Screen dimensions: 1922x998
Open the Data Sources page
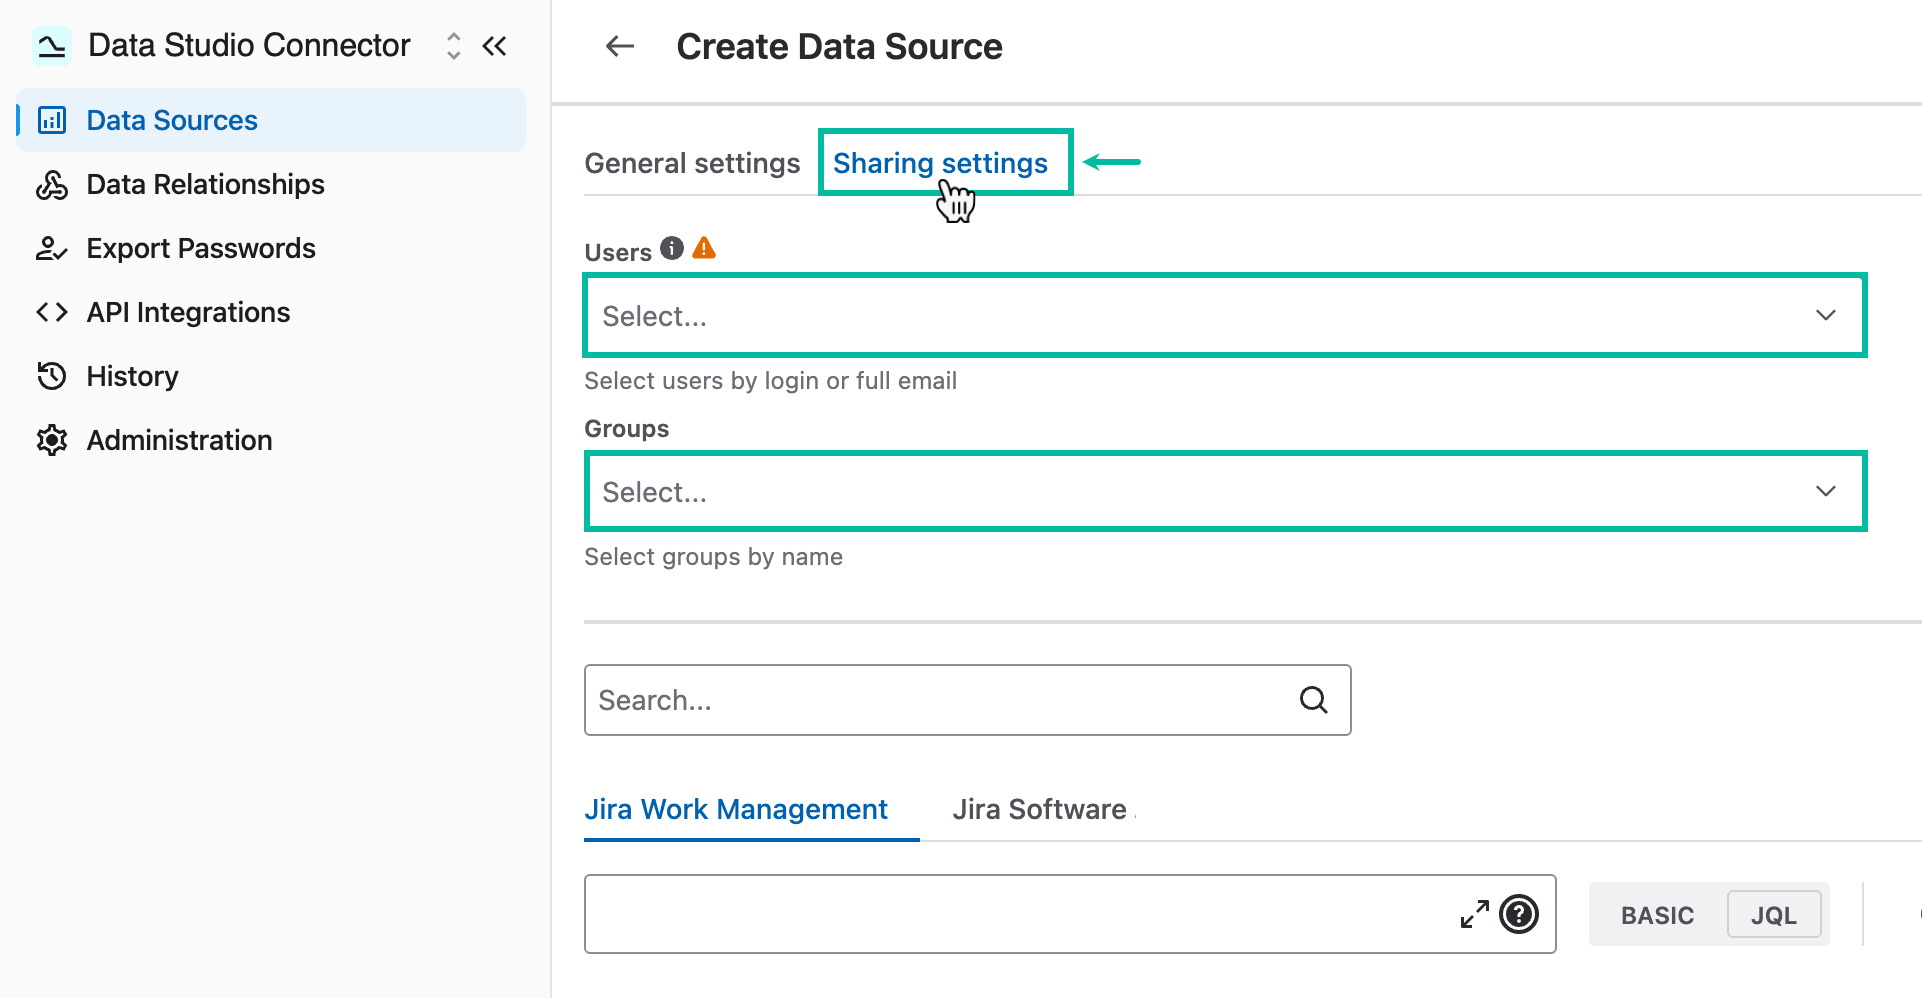pyautogui.click(x=271, y=120)
